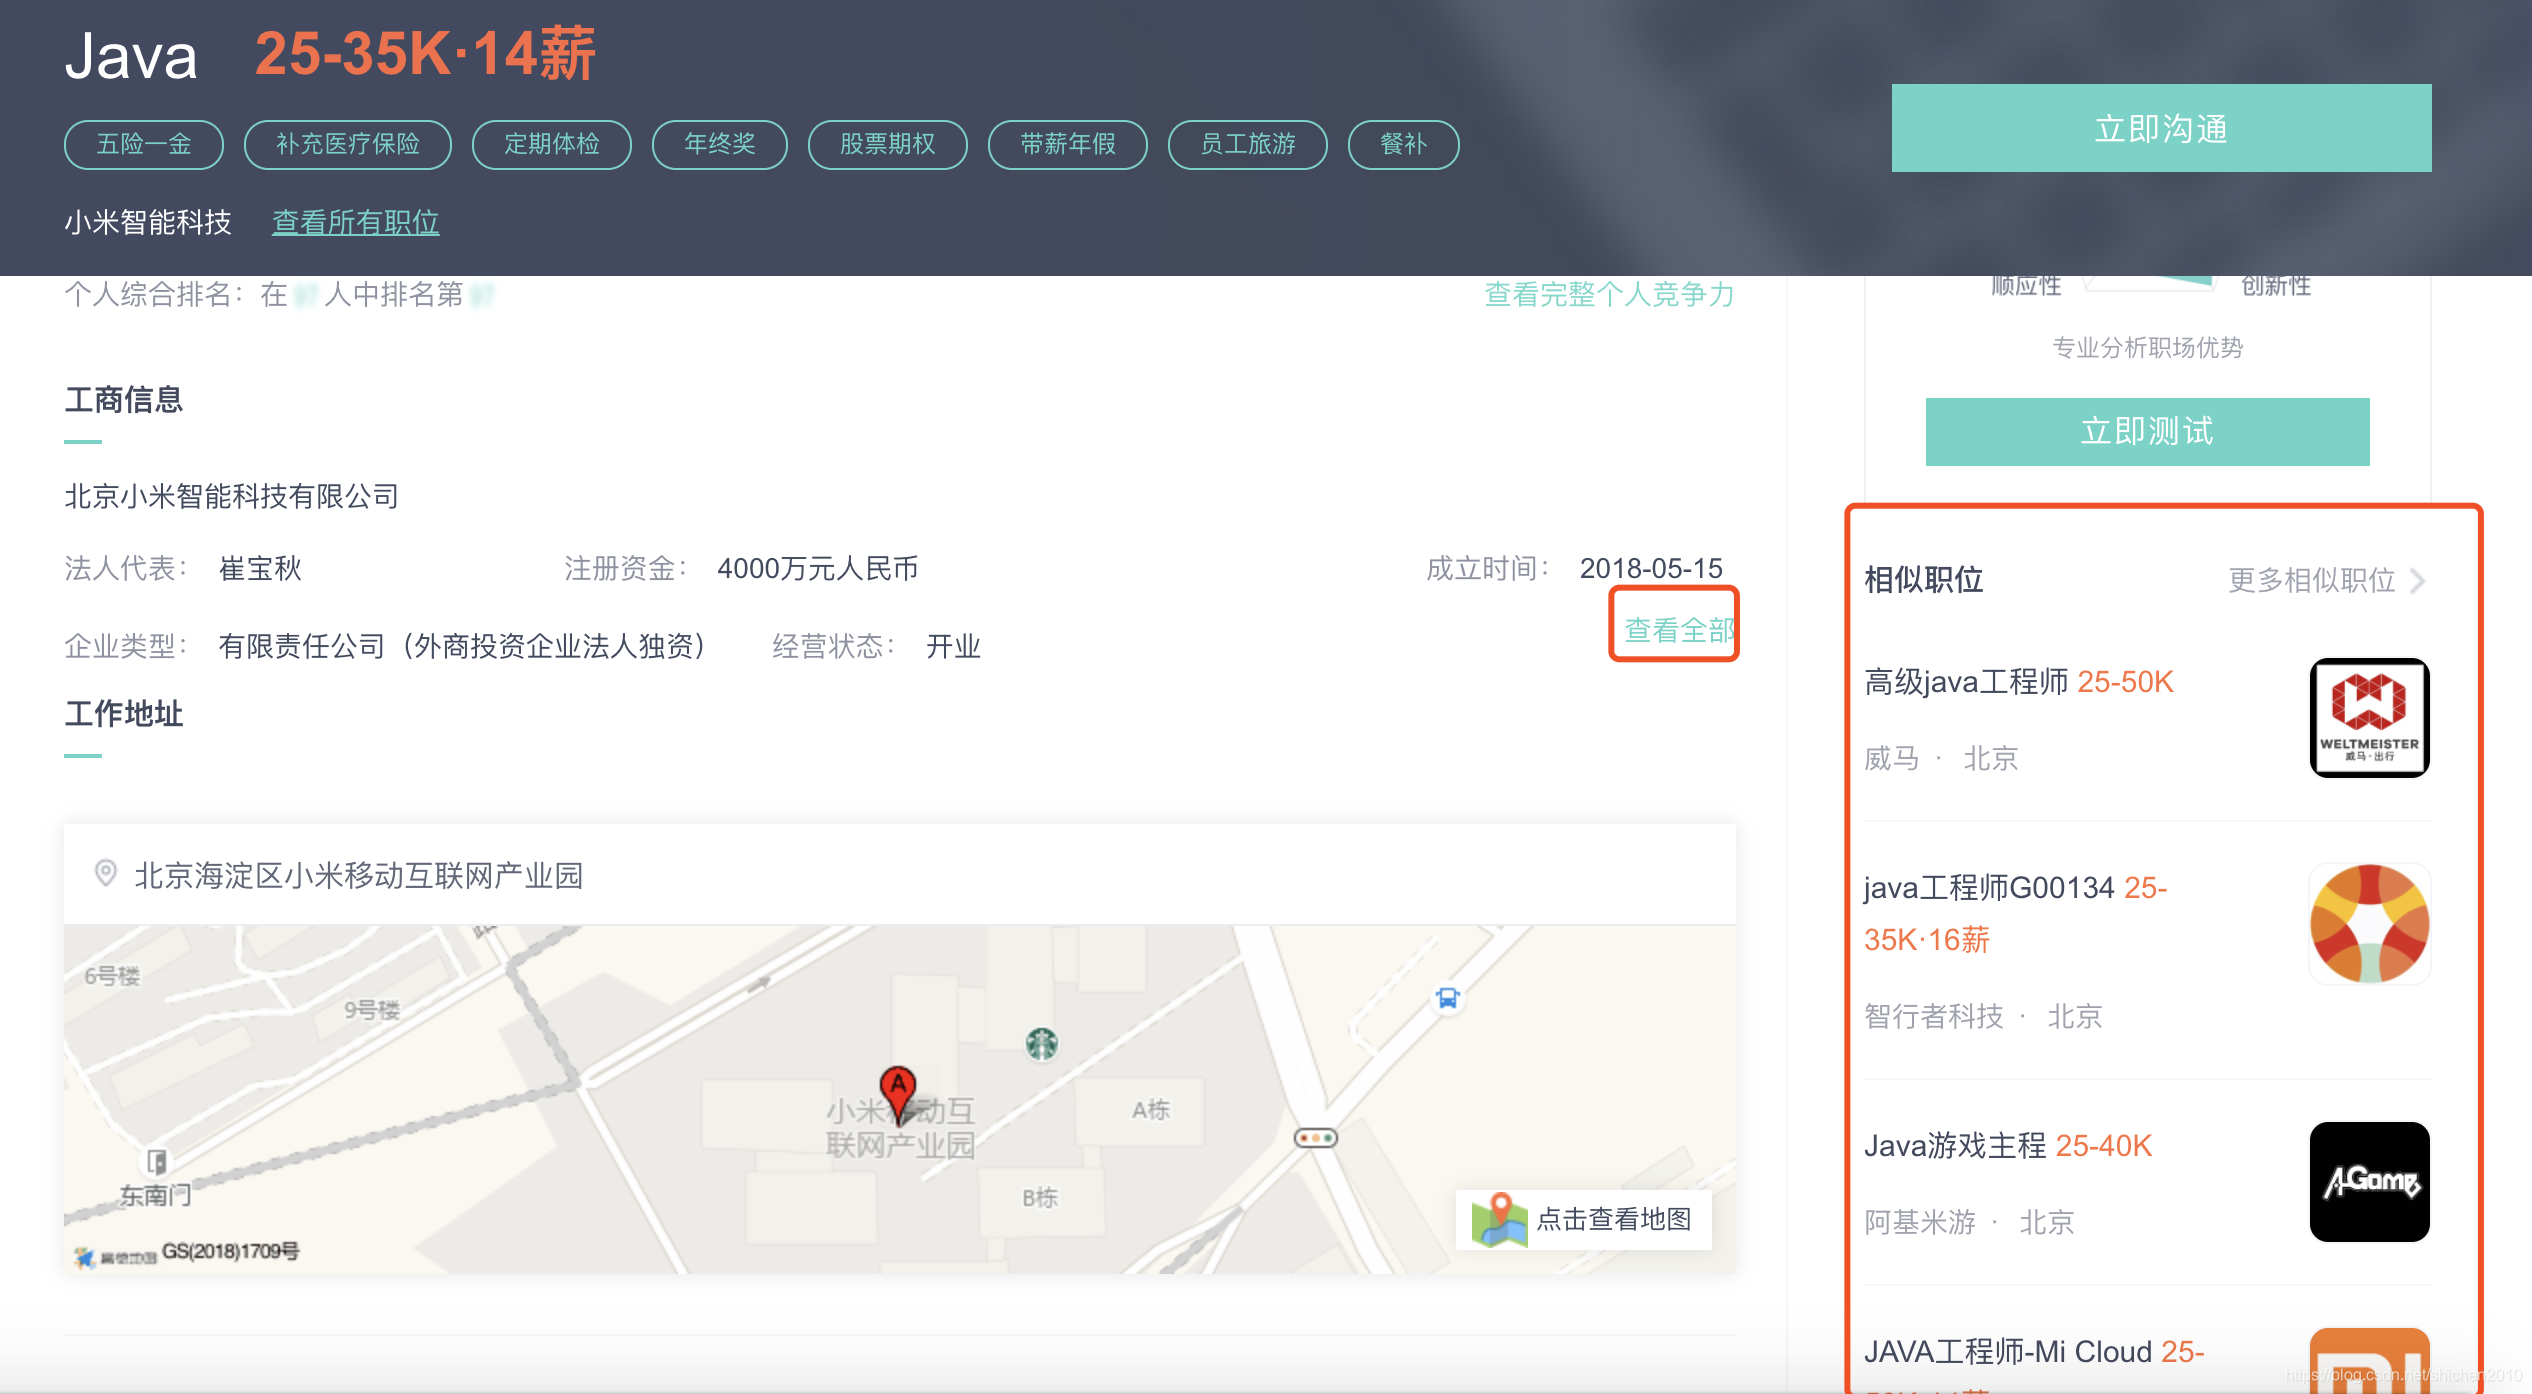Expand similar jobs via chevron arrow
The image size is (2532, 1394).
(2418, 580)
